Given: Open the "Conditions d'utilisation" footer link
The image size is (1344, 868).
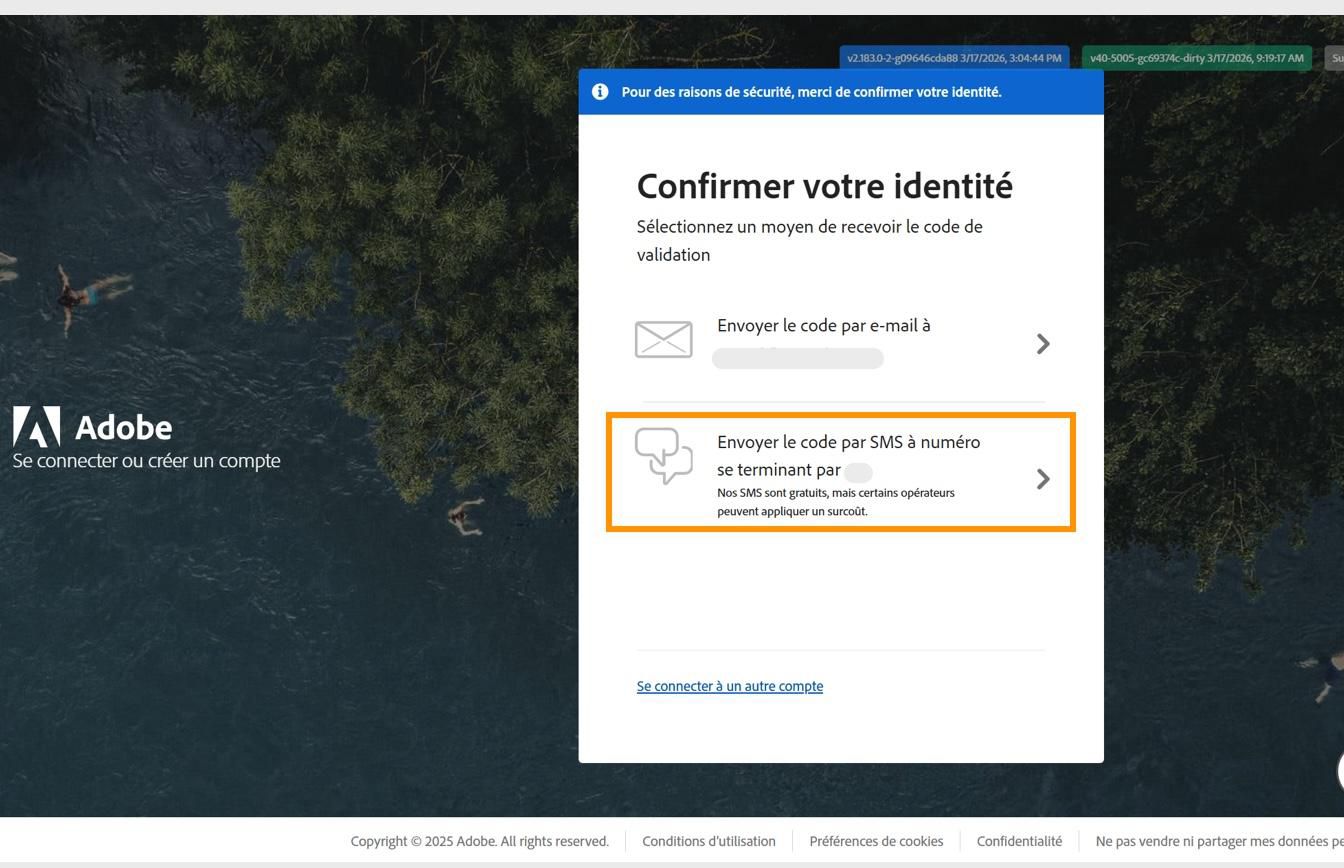Looking at the screenshot, I should pyautogui.click(x=708, y=841).
